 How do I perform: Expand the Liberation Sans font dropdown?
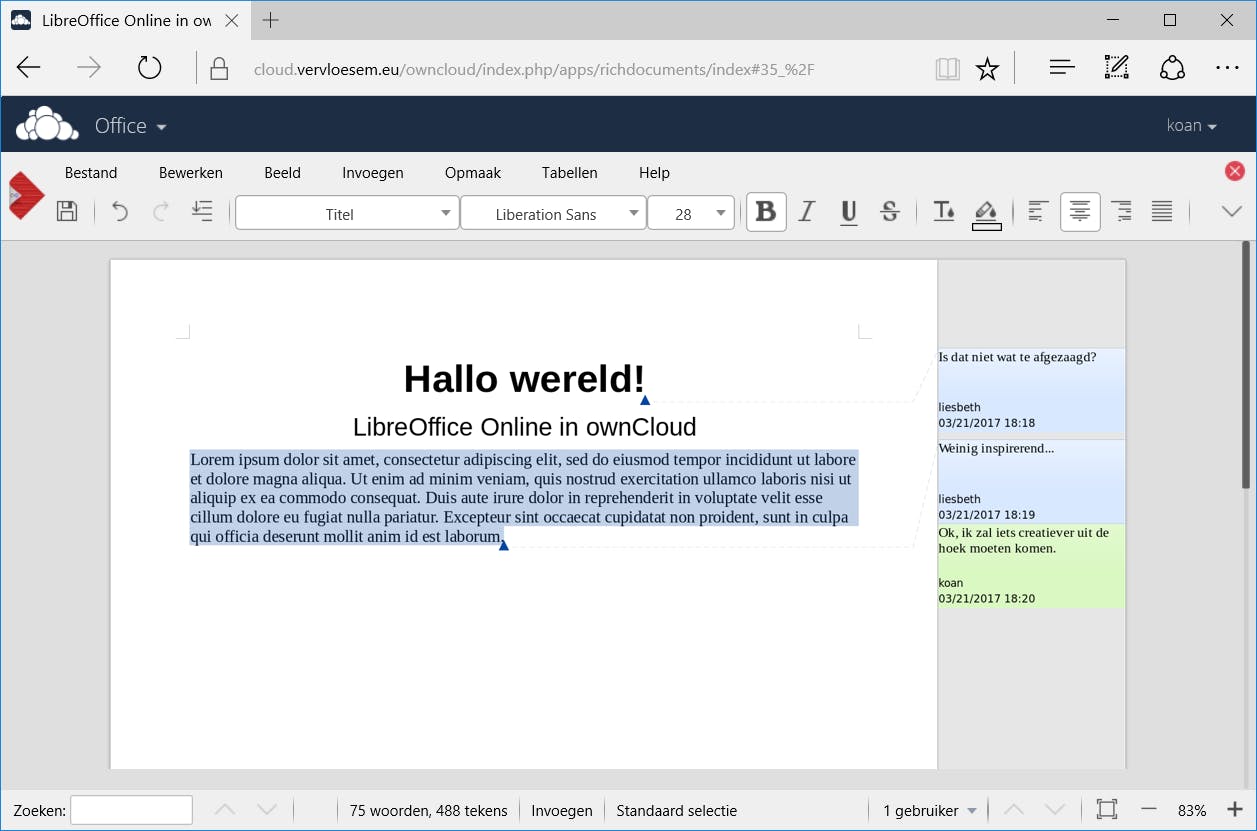pos(552,213)
